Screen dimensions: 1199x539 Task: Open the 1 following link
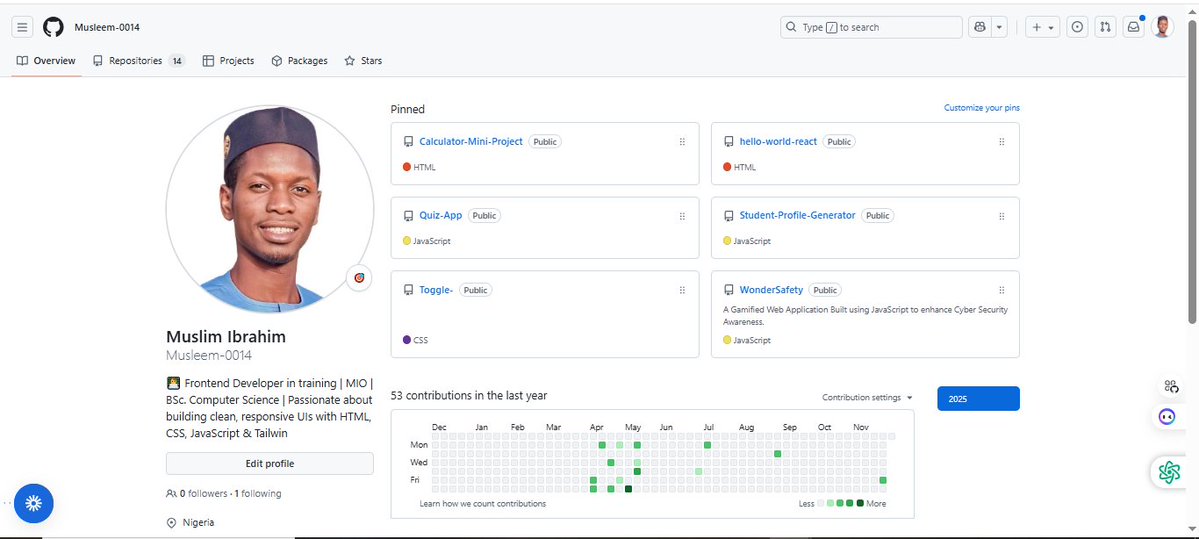258,494
